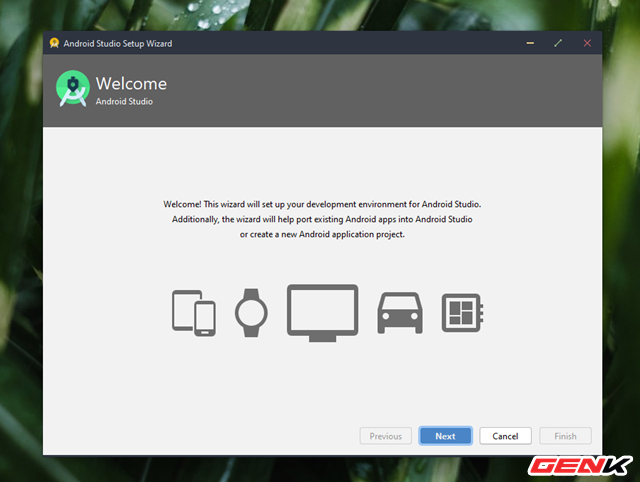This screenshot has width=640, height=482.
Task: Select the Android TV screen icon
Action: point(322,312)
